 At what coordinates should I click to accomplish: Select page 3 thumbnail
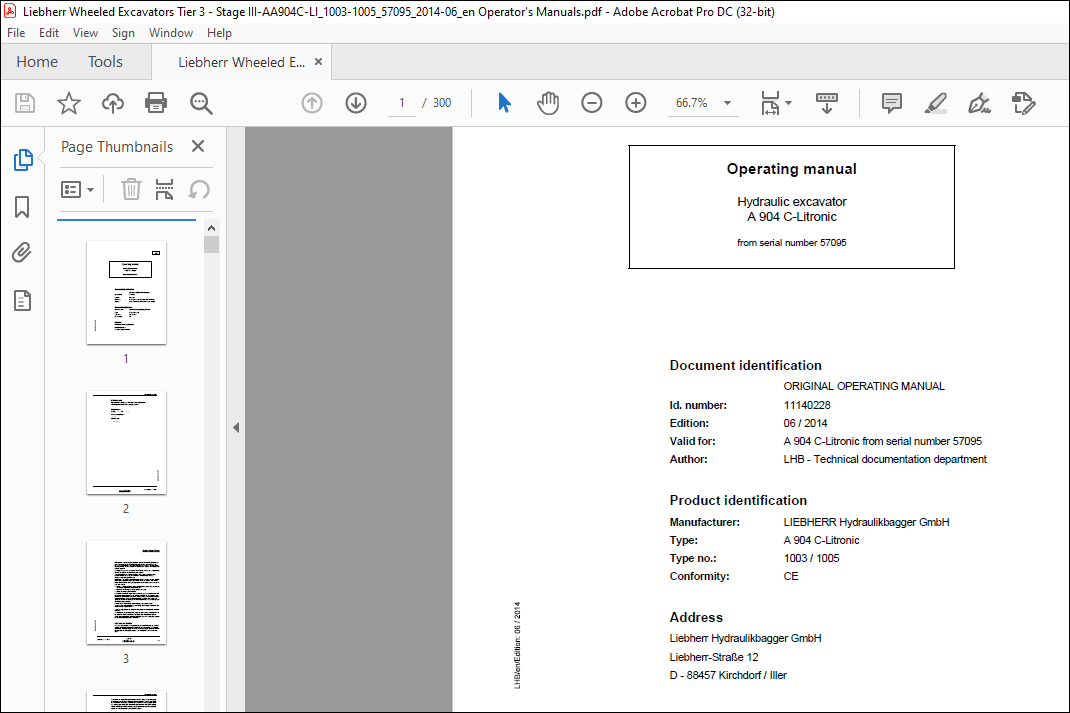point(126,593)
